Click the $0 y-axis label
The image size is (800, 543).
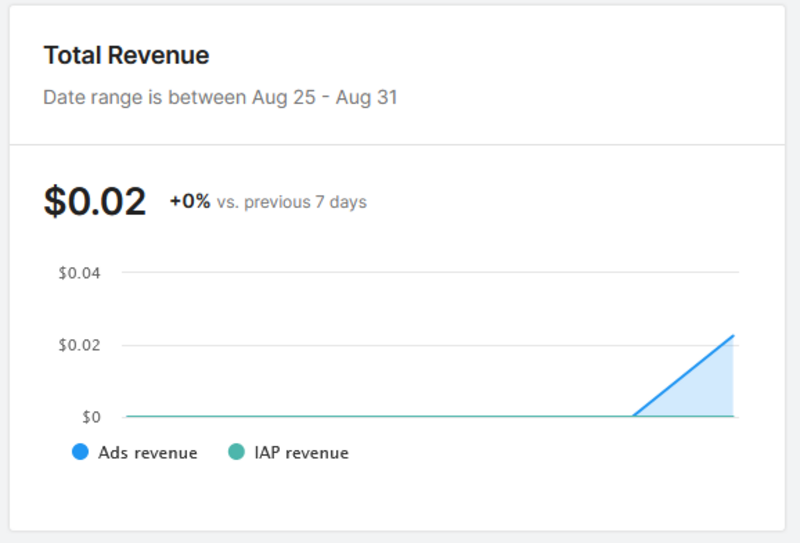click(x=91, y=417)
